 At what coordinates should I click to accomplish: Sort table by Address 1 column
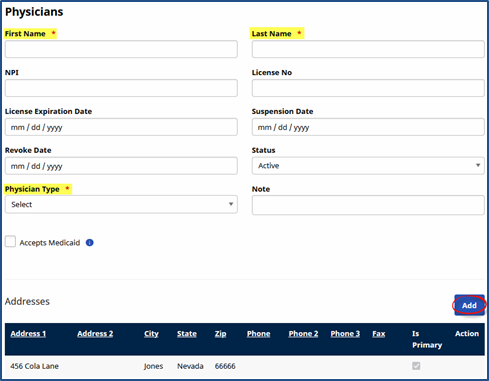point(28,334)
